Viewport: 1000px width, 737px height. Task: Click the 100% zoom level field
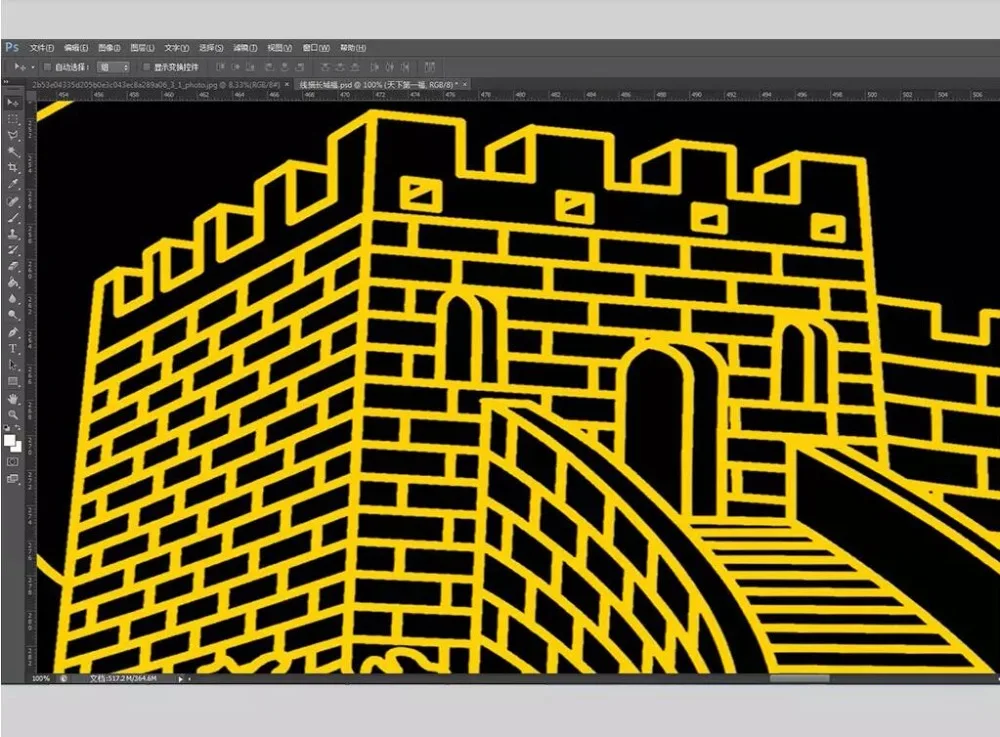(41, 678)
